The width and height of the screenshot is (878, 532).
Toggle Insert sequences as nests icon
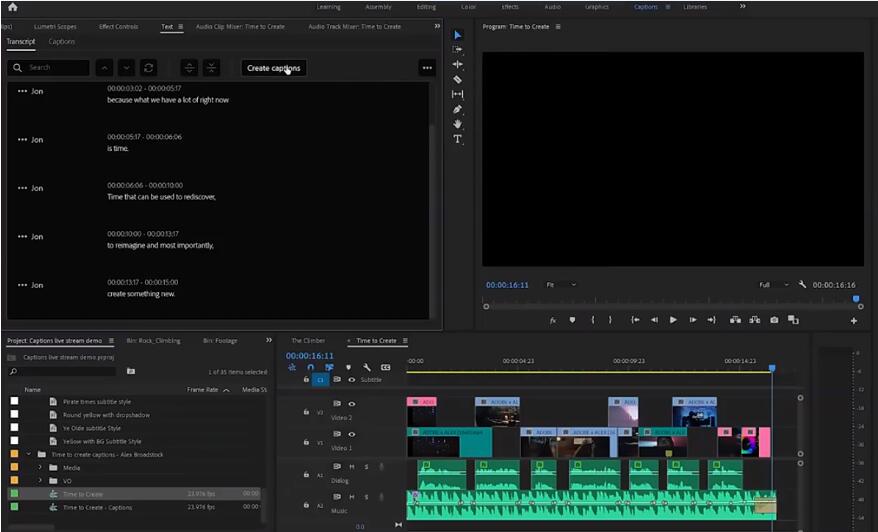(292, 367)
